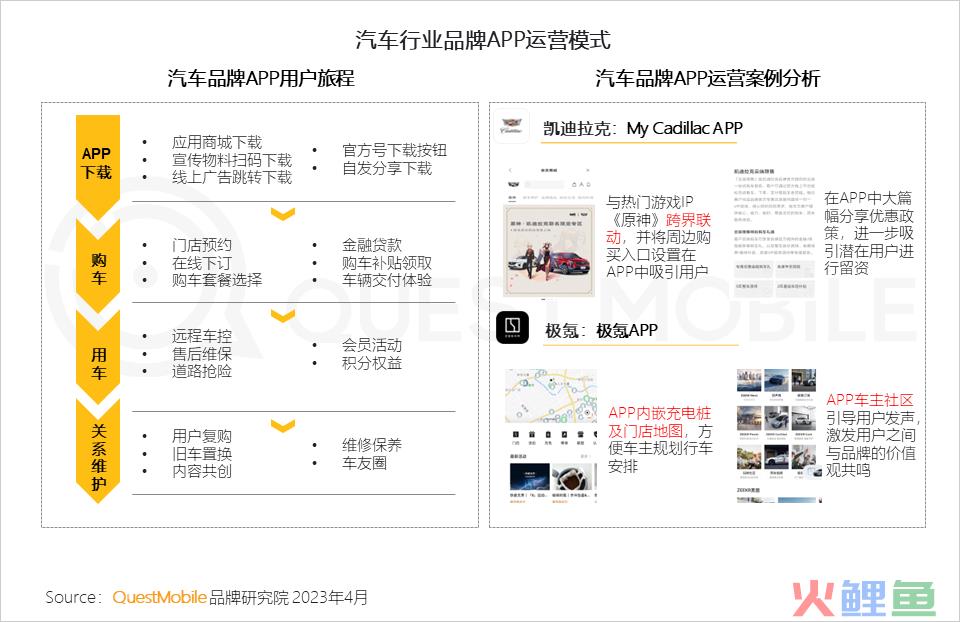Click the "线上广告跳转下载" bullet
This screenshot has height=622, width=960.
click(232, 178)
